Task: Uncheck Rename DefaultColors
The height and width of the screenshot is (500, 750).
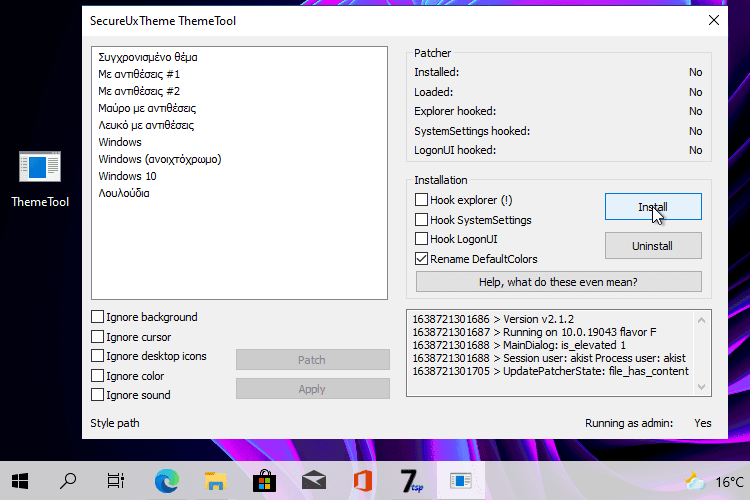Action: point(421,259)
